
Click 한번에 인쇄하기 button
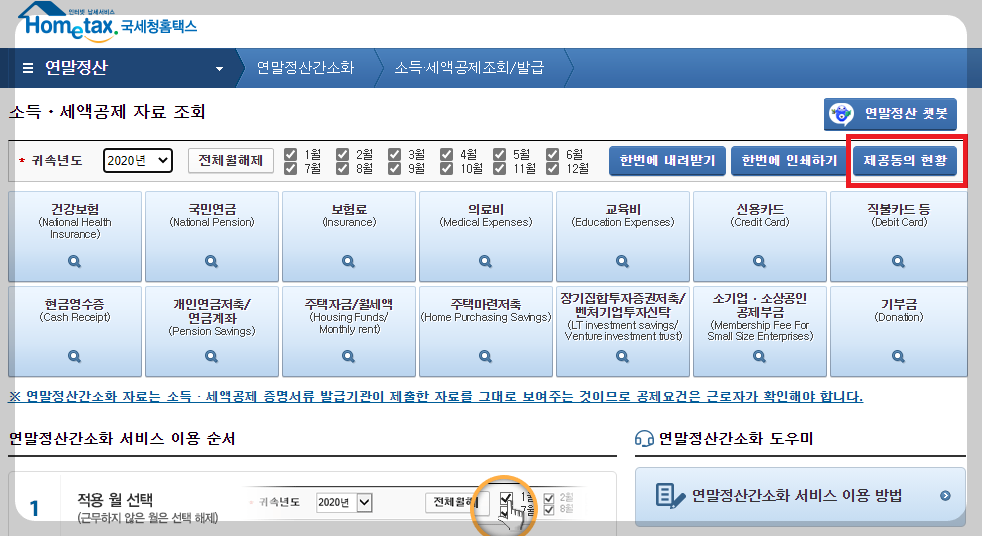(790, 161)
